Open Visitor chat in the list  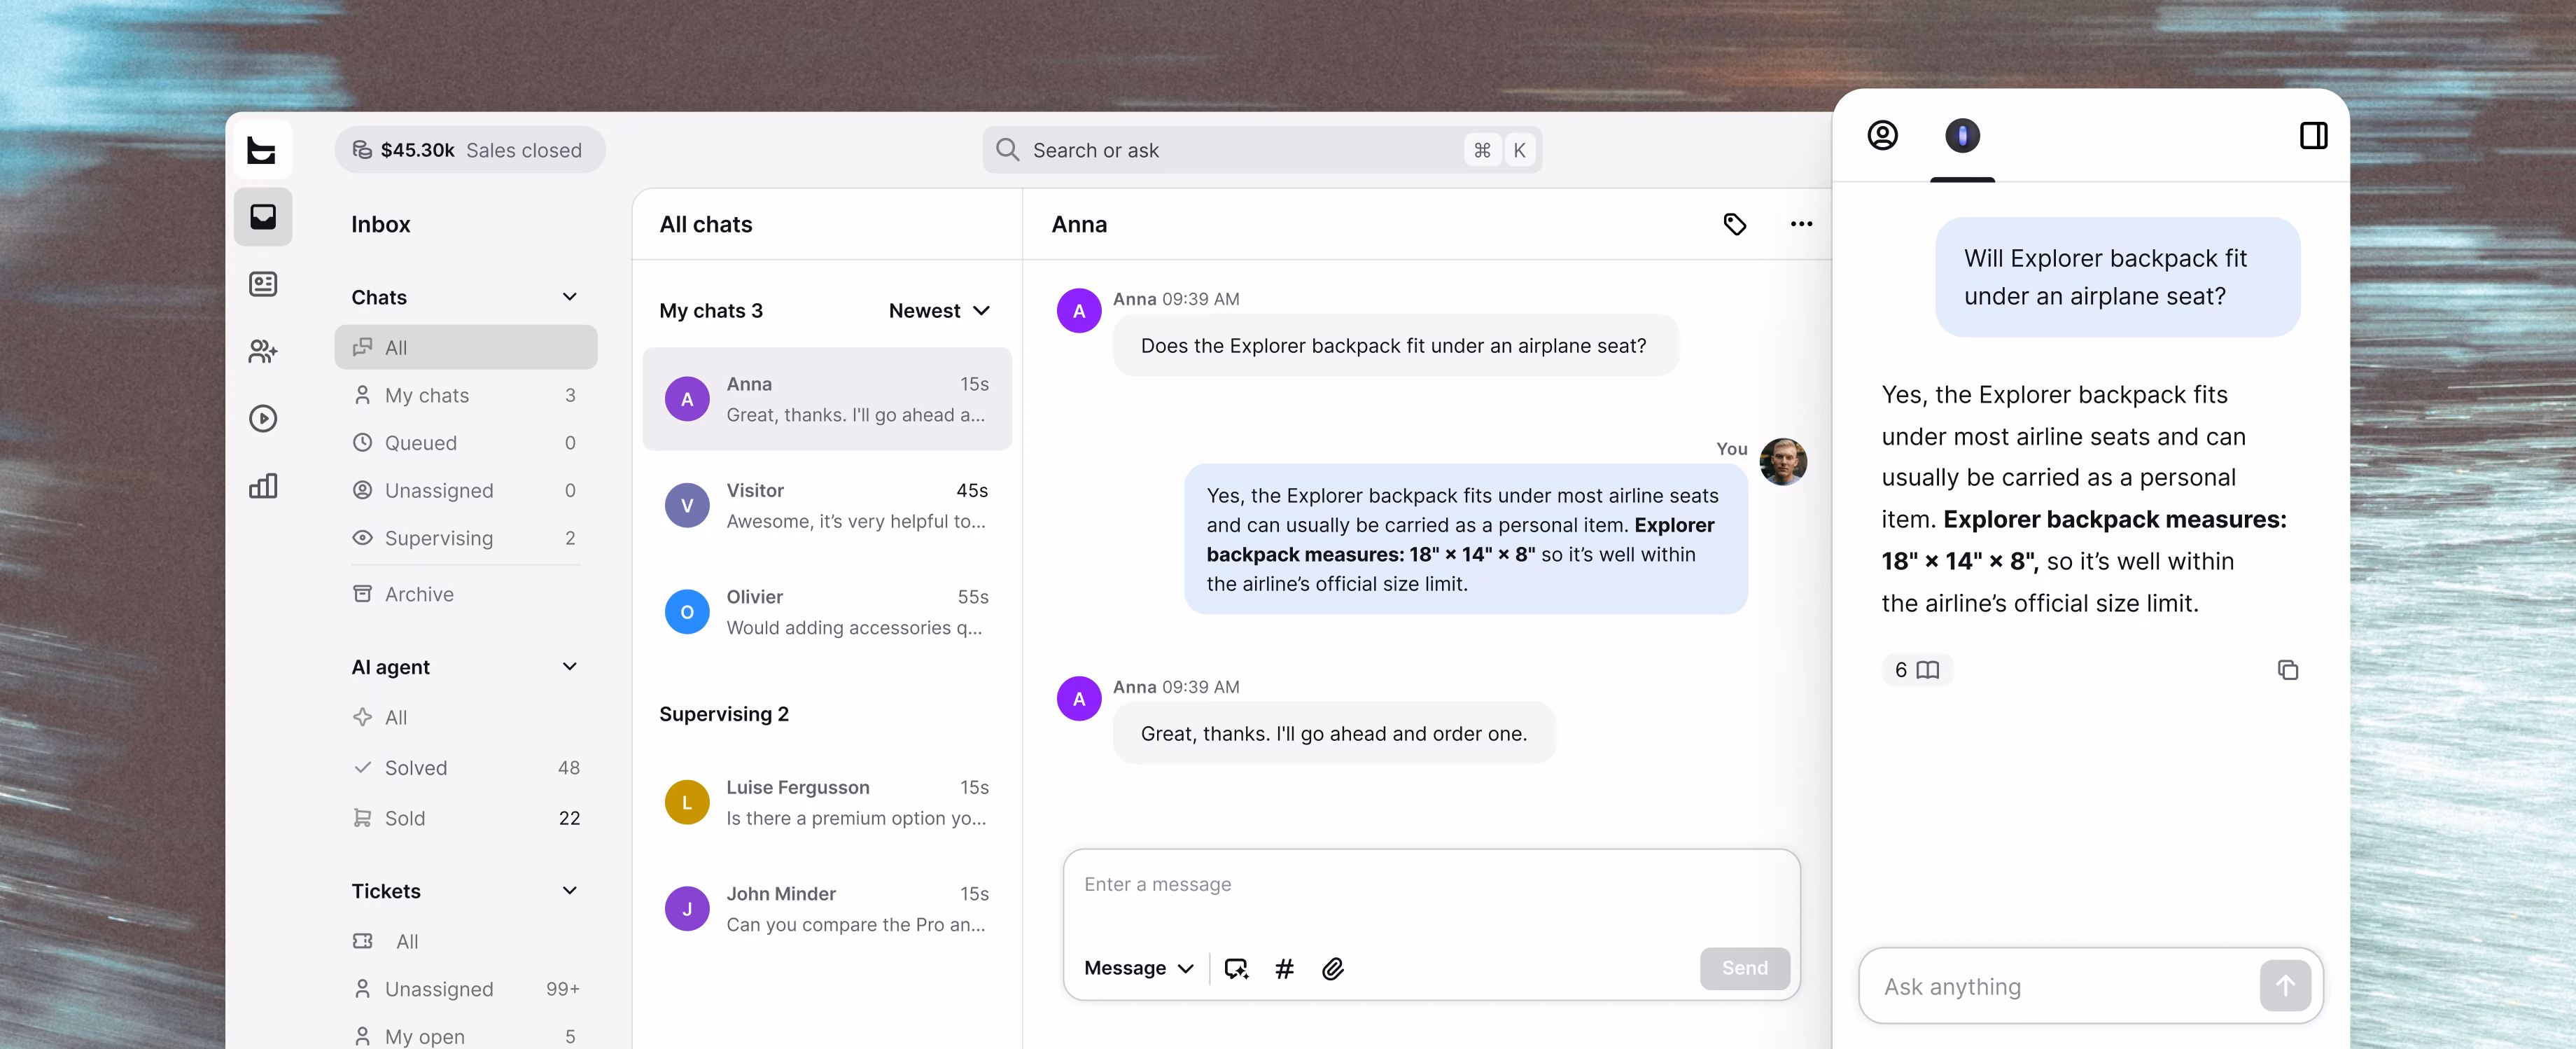(x=826, y=506)
